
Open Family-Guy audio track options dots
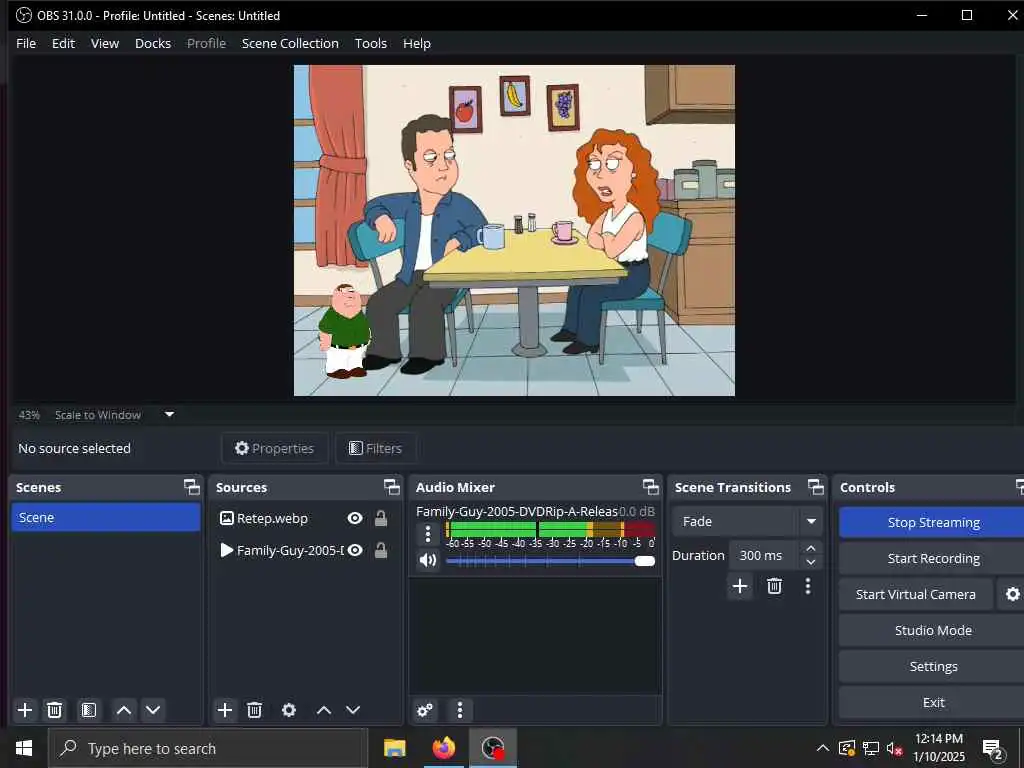pyautogui.click(x=428, y=534)
